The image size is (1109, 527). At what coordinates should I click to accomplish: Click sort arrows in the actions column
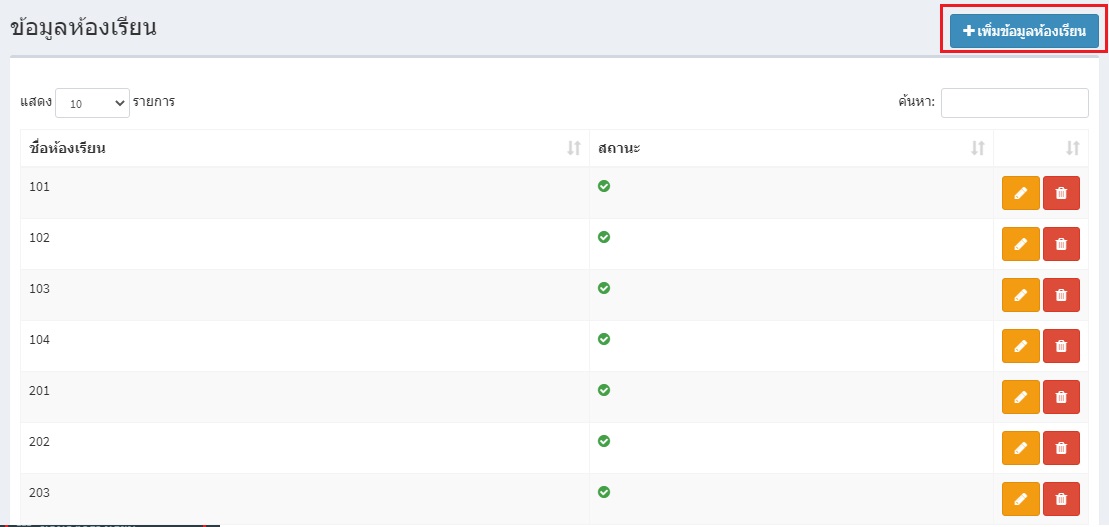pos(1073,149)
